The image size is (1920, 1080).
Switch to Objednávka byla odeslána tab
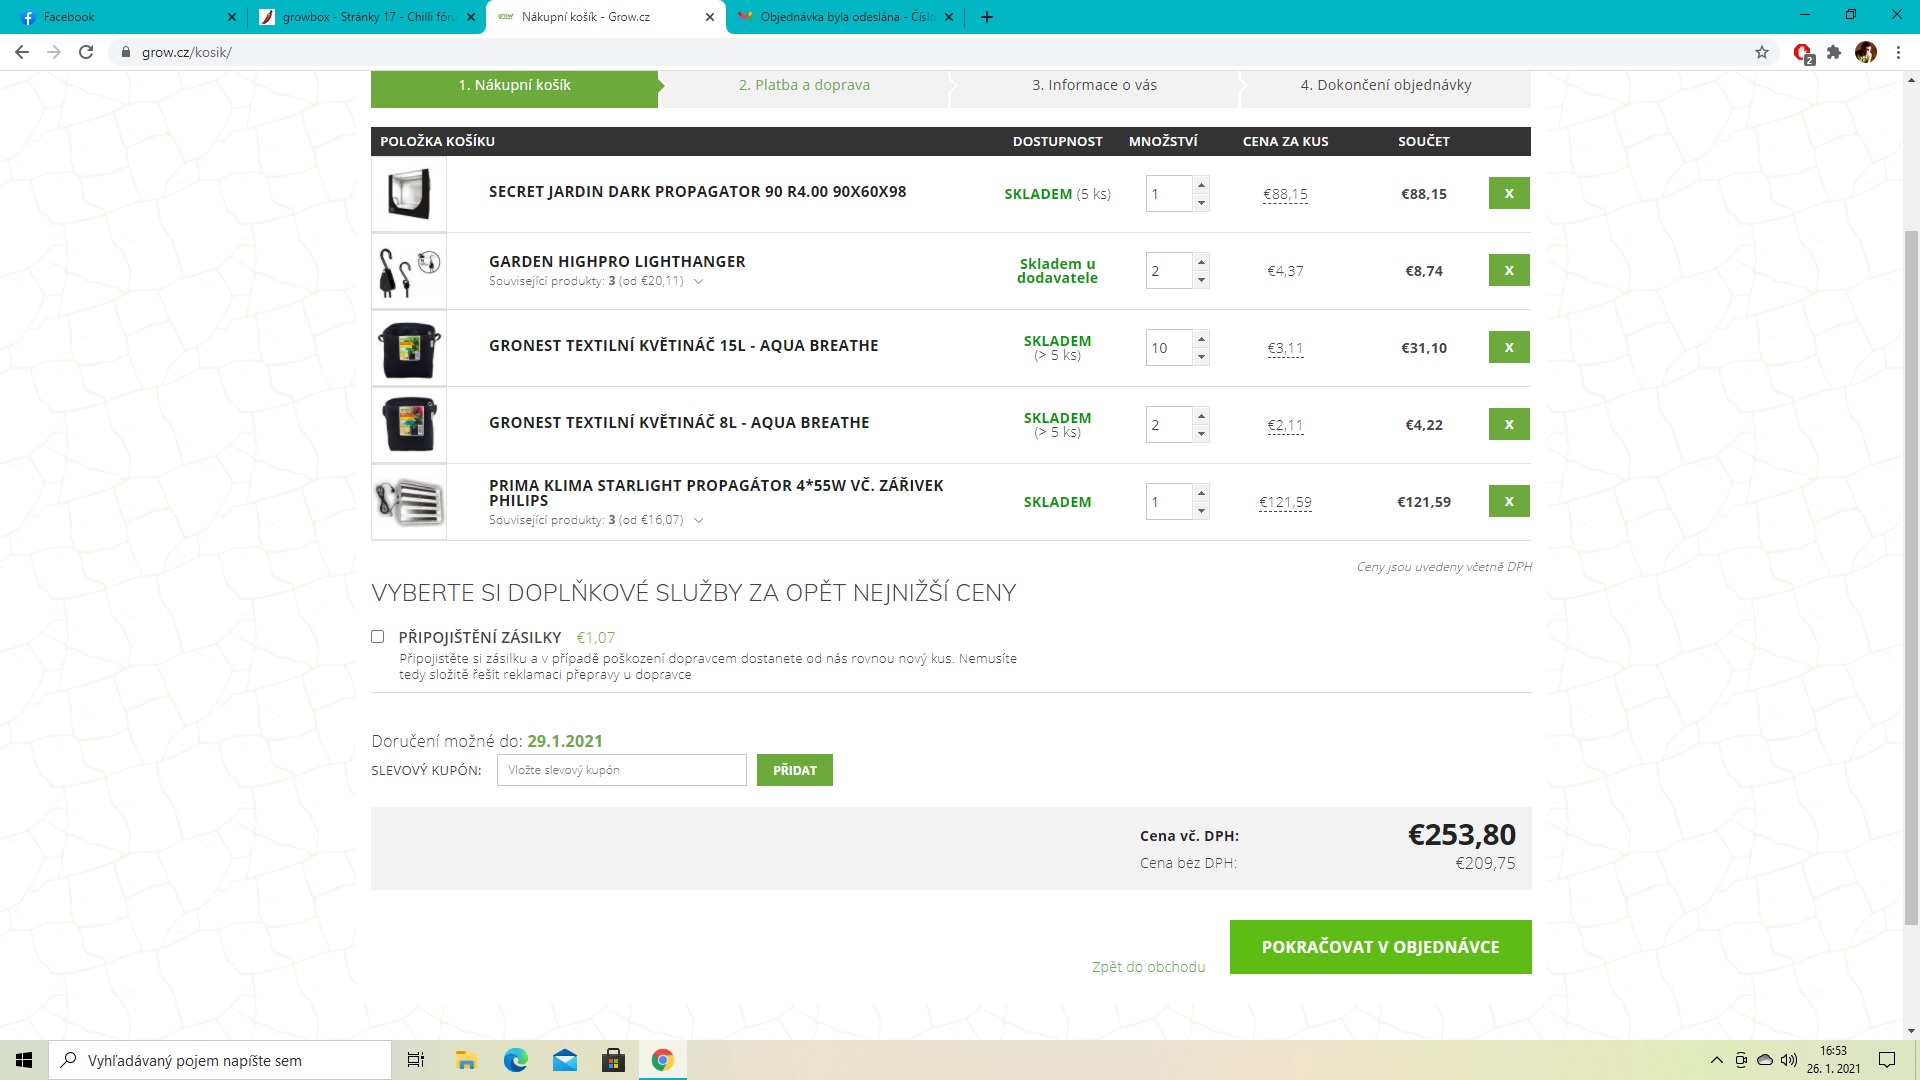click(846, 17)
